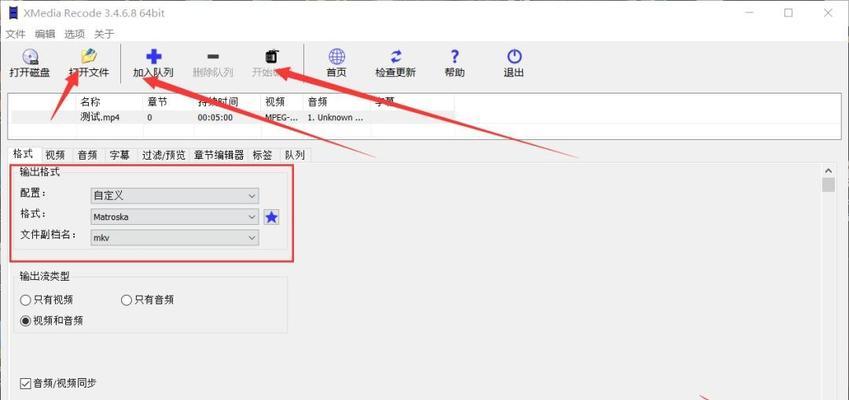Add job with 加入队列 plus icon
The image size is (849, 400).
coord(154,56)
